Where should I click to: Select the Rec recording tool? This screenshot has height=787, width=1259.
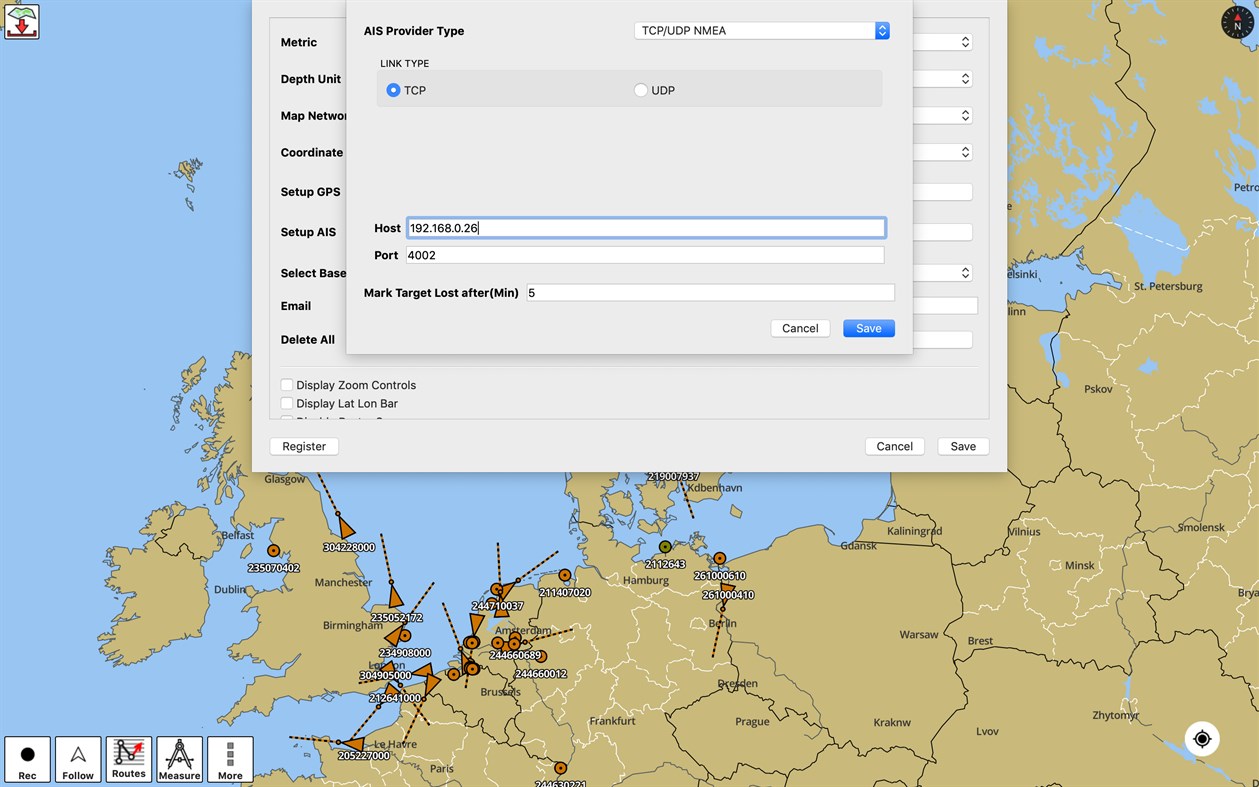pyautogui.click(x=27, y=759)
